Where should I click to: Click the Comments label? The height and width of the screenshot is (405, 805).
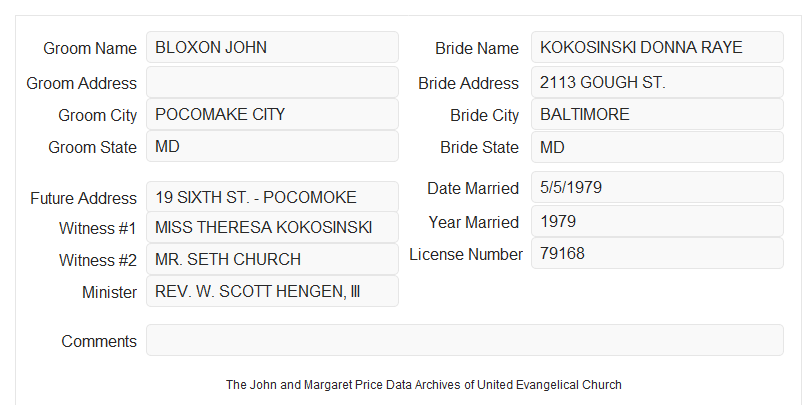coord(99,341)
